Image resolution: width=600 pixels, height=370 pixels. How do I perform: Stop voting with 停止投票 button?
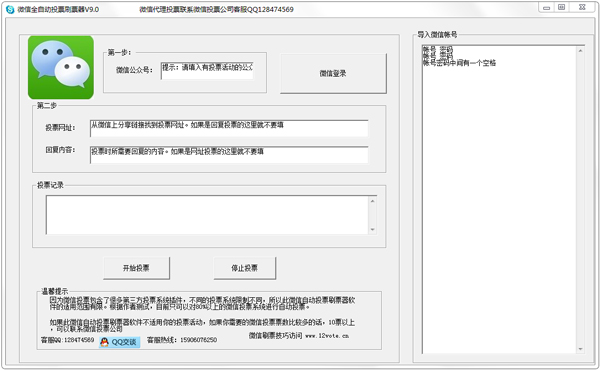(245, 268)
